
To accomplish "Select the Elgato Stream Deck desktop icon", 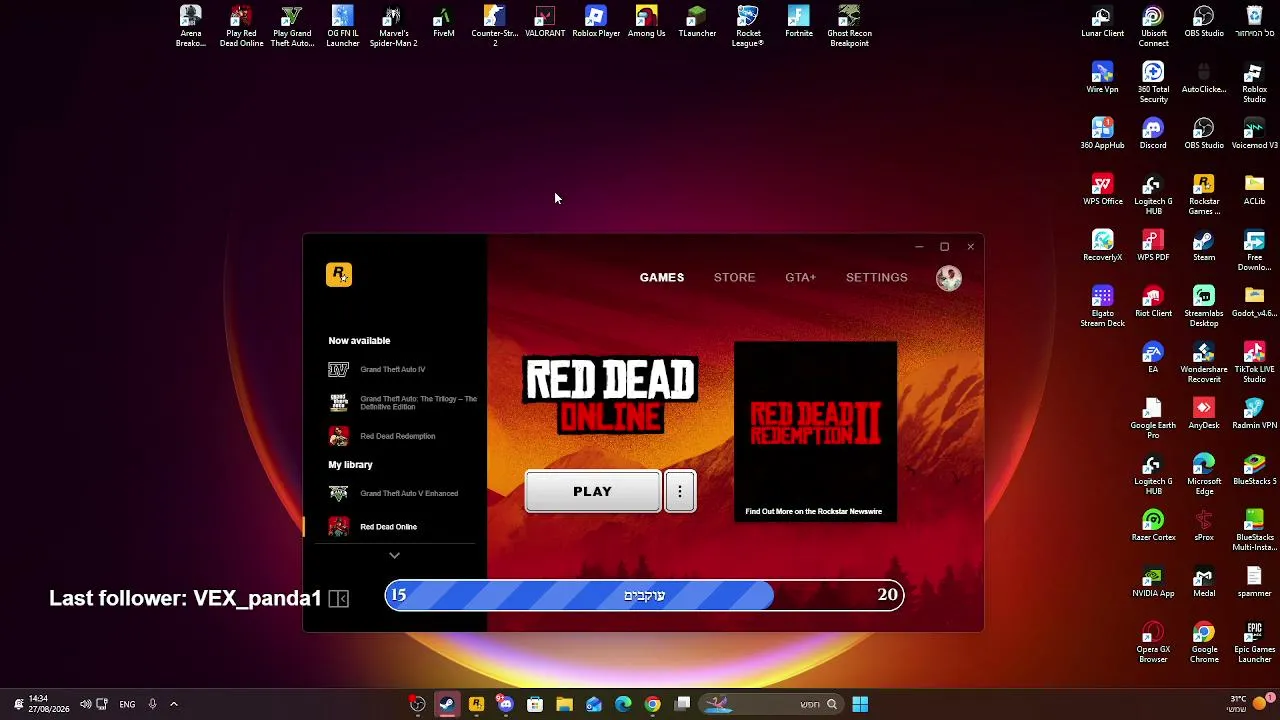I will coord(1102,307).
